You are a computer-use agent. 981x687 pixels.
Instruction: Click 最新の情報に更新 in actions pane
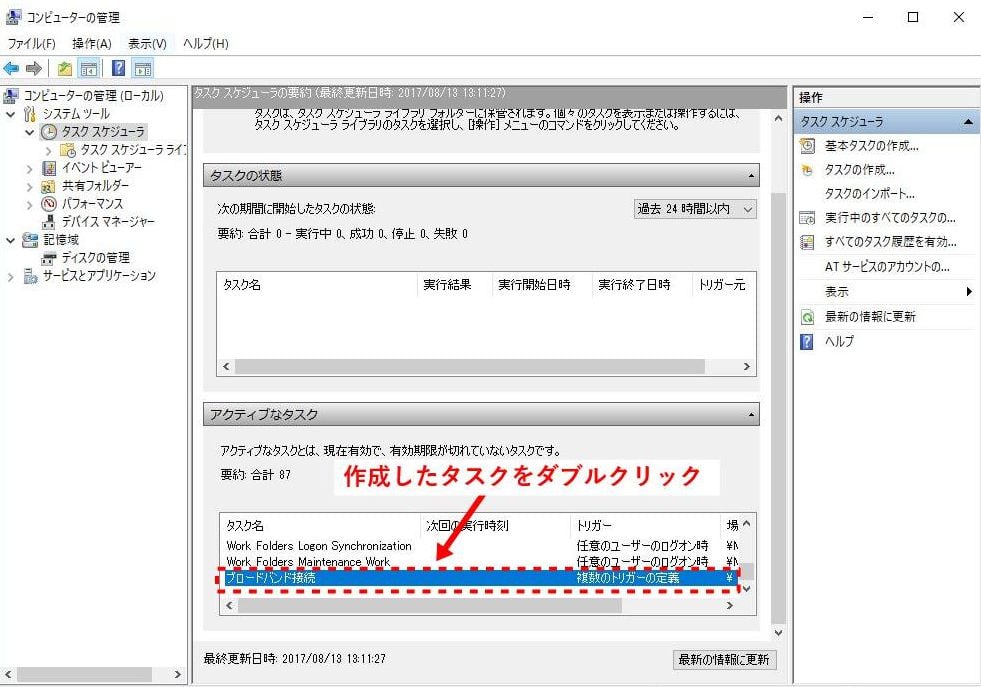click(x=869, y=317)
